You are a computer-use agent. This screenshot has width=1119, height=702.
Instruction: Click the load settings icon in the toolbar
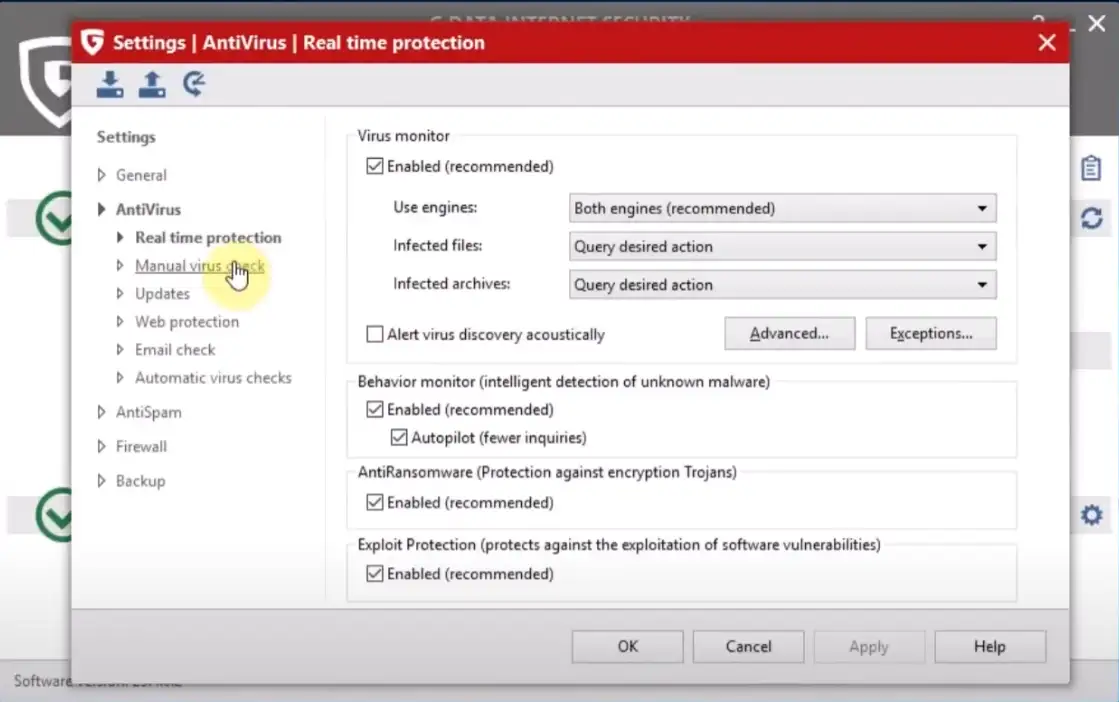click(110, 85)
